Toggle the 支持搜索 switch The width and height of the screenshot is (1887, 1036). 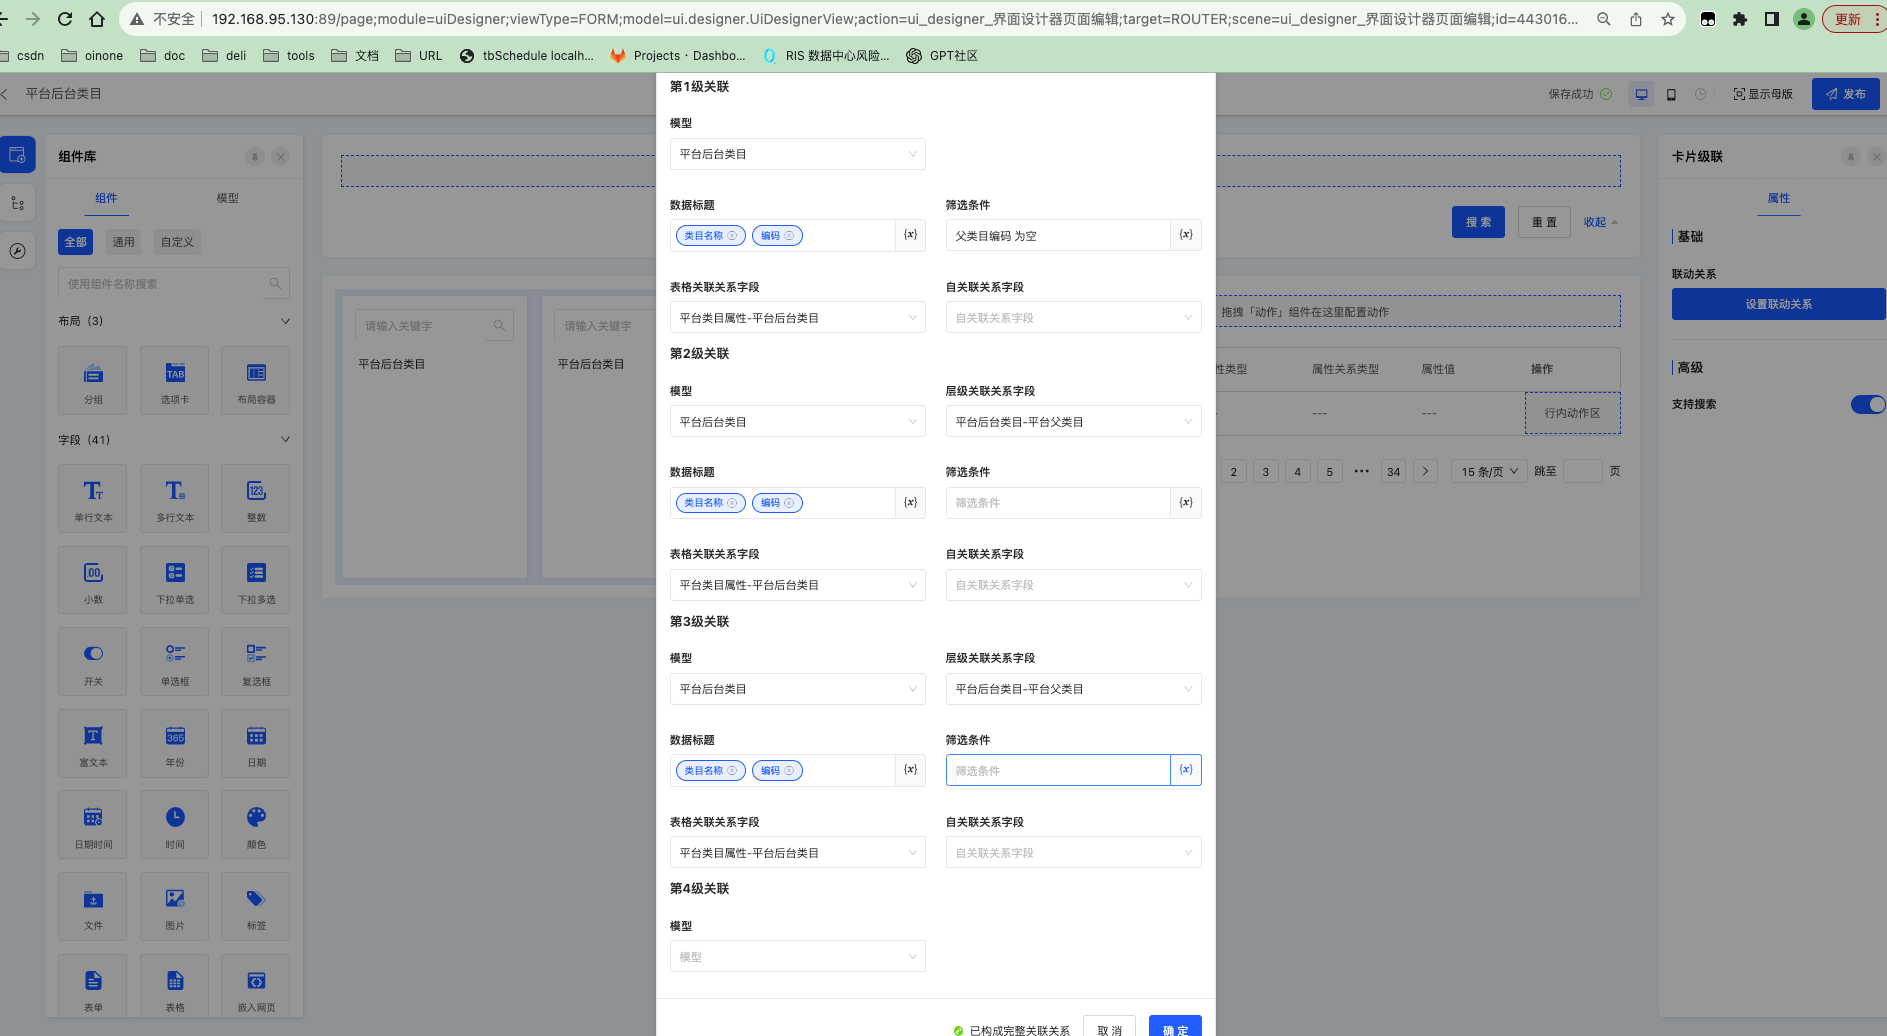tap(1868, 404)
